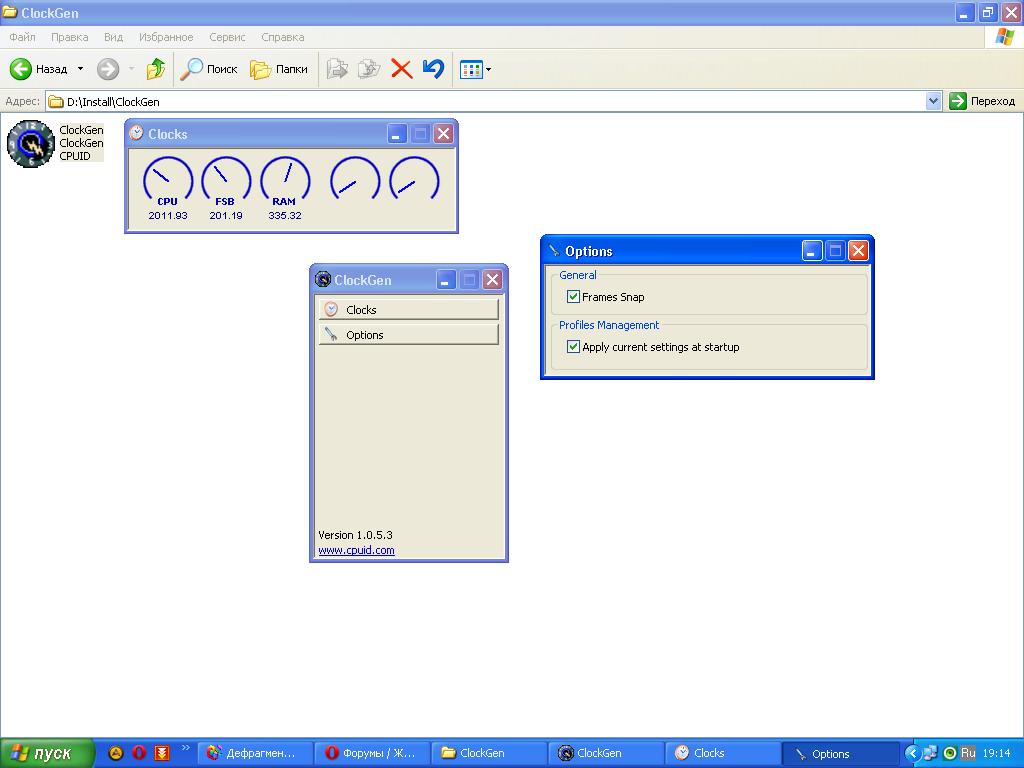The width and height of the screenshot is (1024, 768).
Task: Click the orange download quick launch icon
Action: (162, 753)
